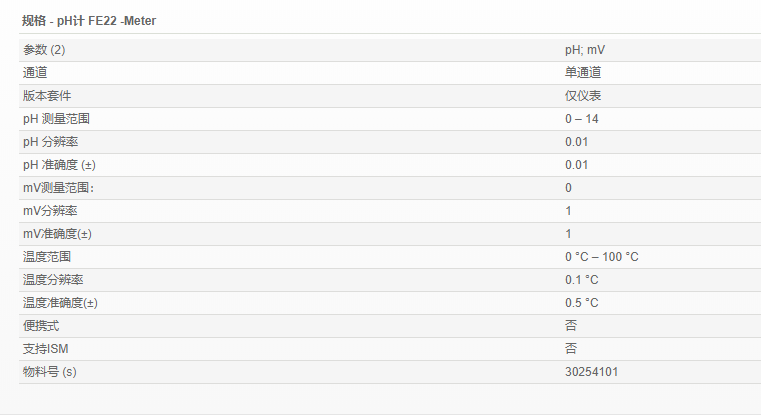Select the material number 30254101
Screen dimensions: 761x419
click(x=593, y=372)
